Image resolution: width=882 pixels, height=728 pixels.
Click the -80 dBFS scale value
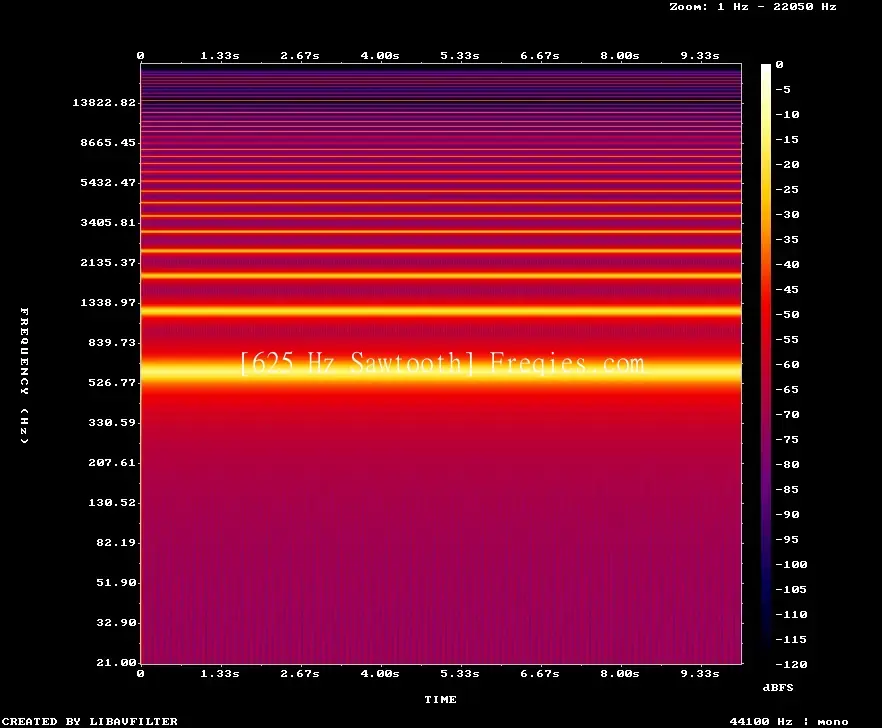tap(787, 465)
